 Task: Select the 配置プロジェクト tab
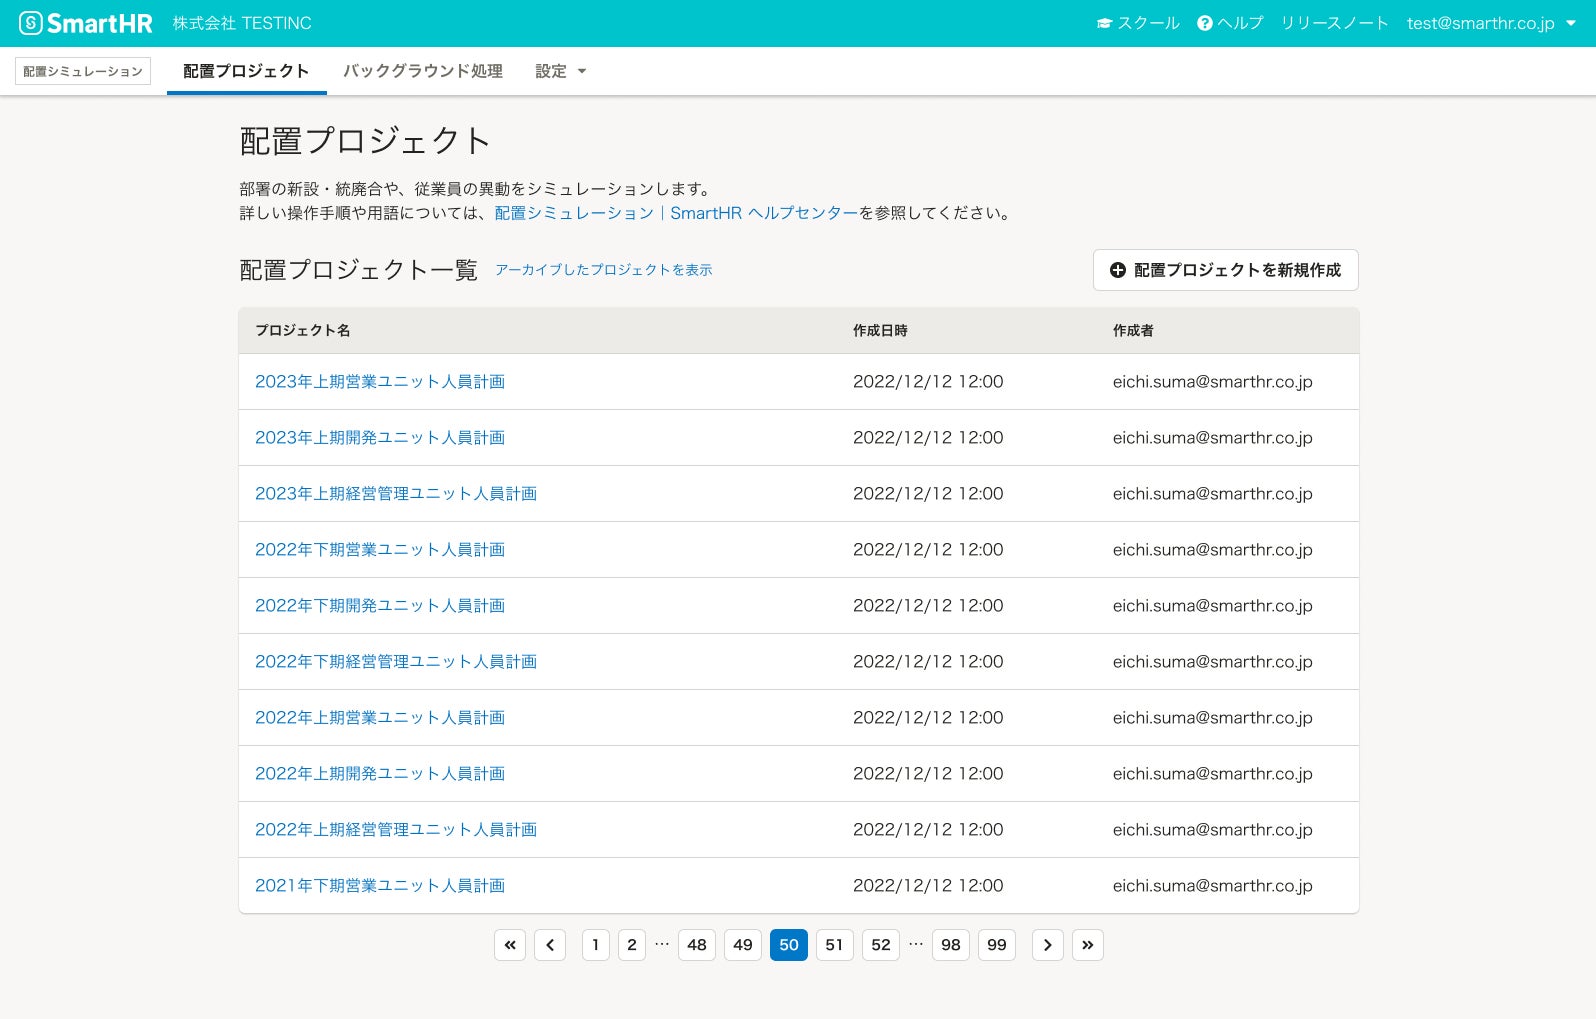click(246, 71)
